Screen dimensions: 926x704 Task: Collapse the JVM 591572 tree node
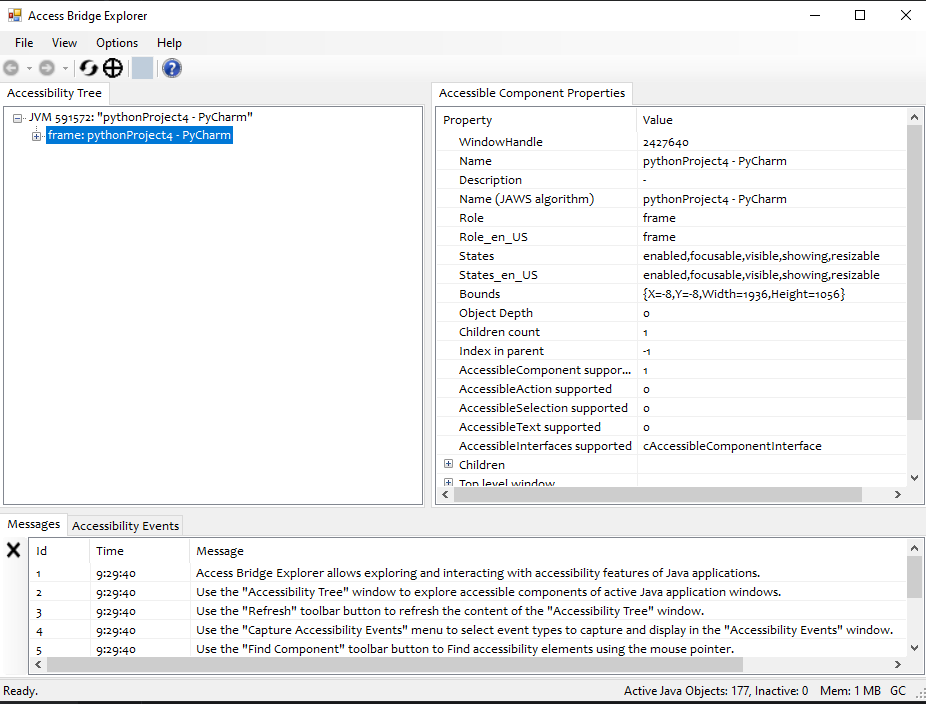point(18,118)
